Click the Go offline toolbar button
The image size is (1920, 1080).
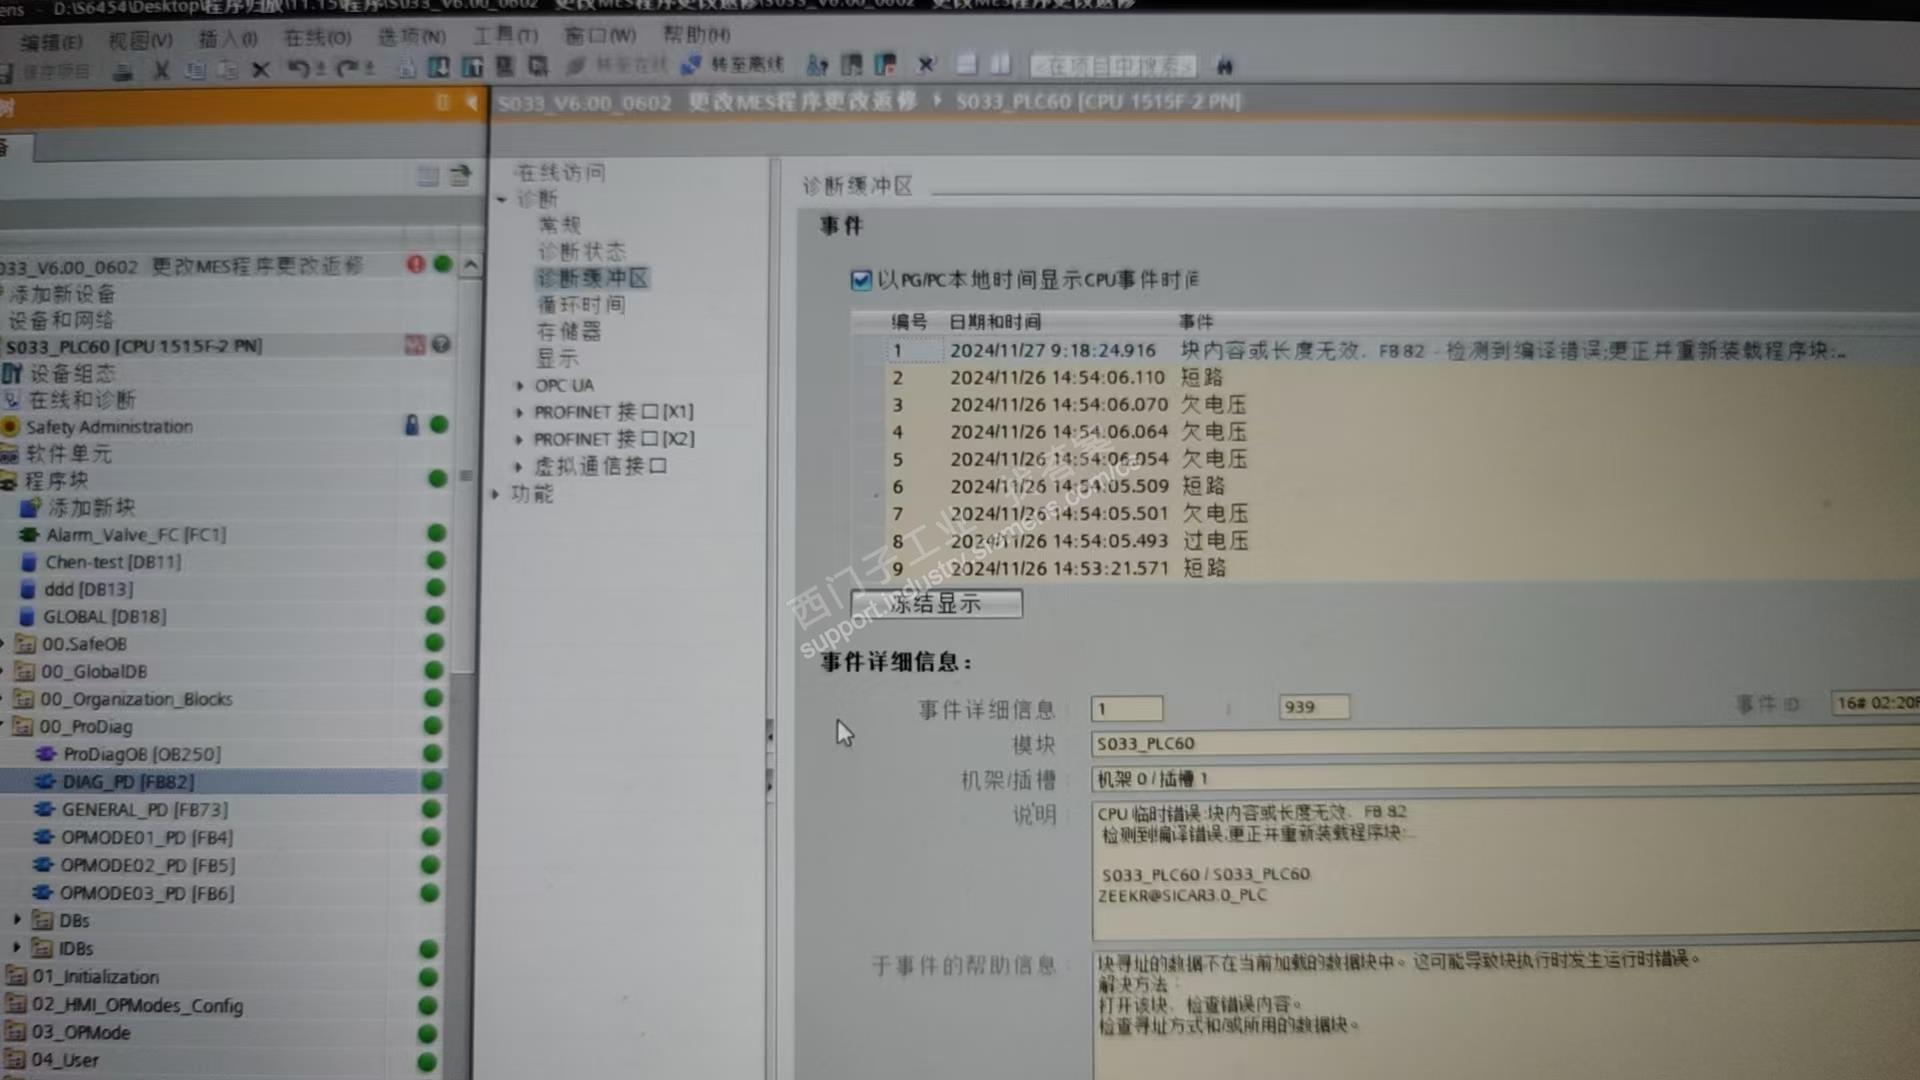coord(735,65)
